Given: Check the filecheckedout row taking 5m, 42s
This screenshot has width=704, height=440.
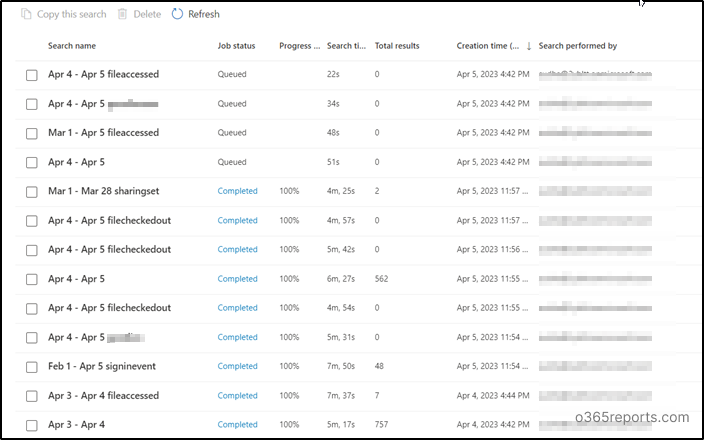Looking at the screenshot, I should (x=31, y=250).
